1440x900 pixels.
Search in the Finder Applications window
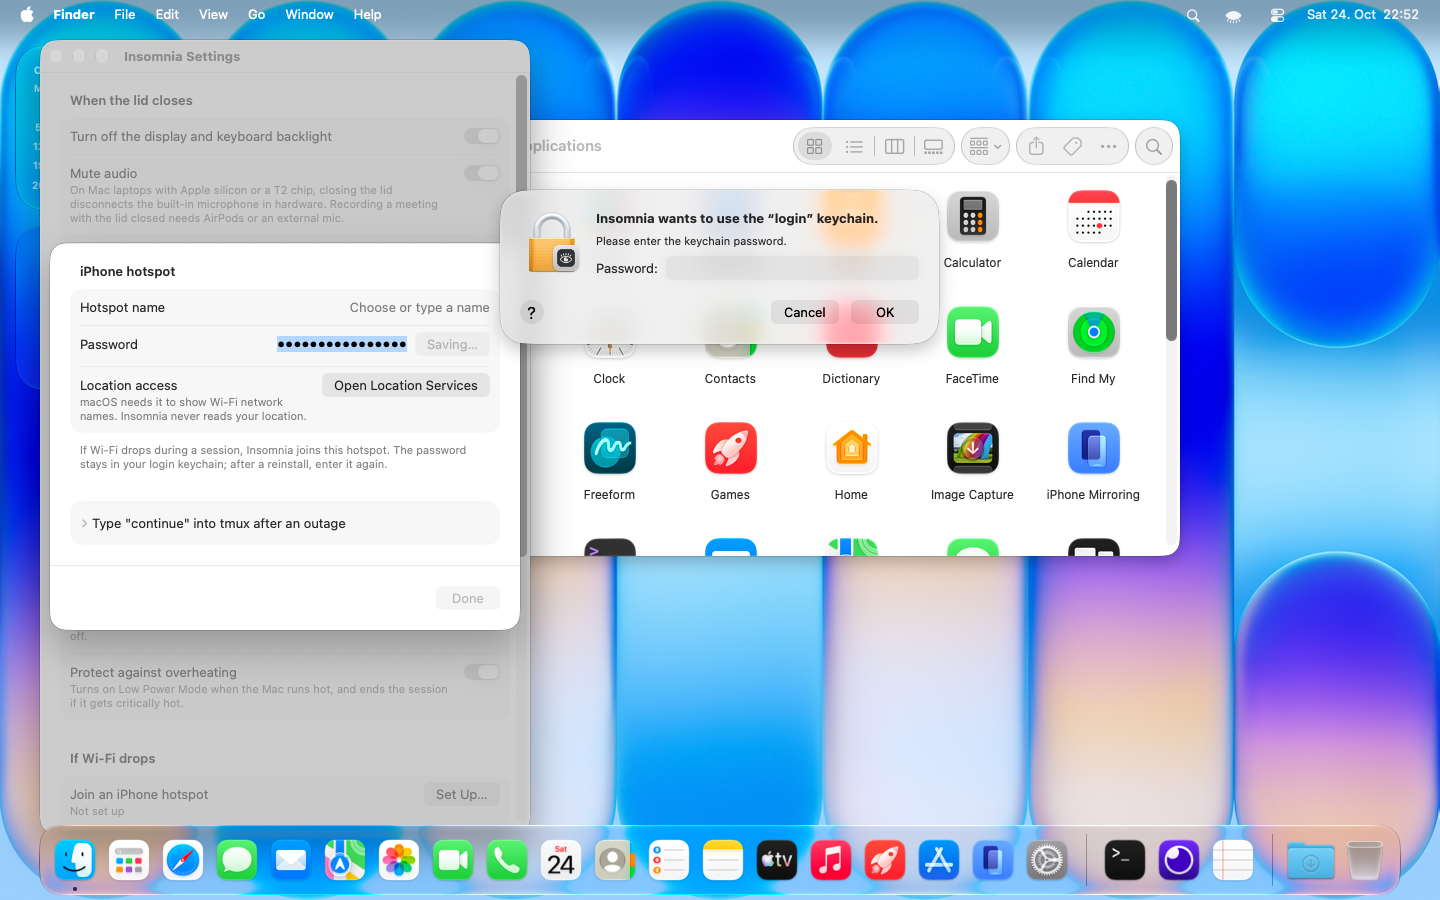[x=1154, y=147]
